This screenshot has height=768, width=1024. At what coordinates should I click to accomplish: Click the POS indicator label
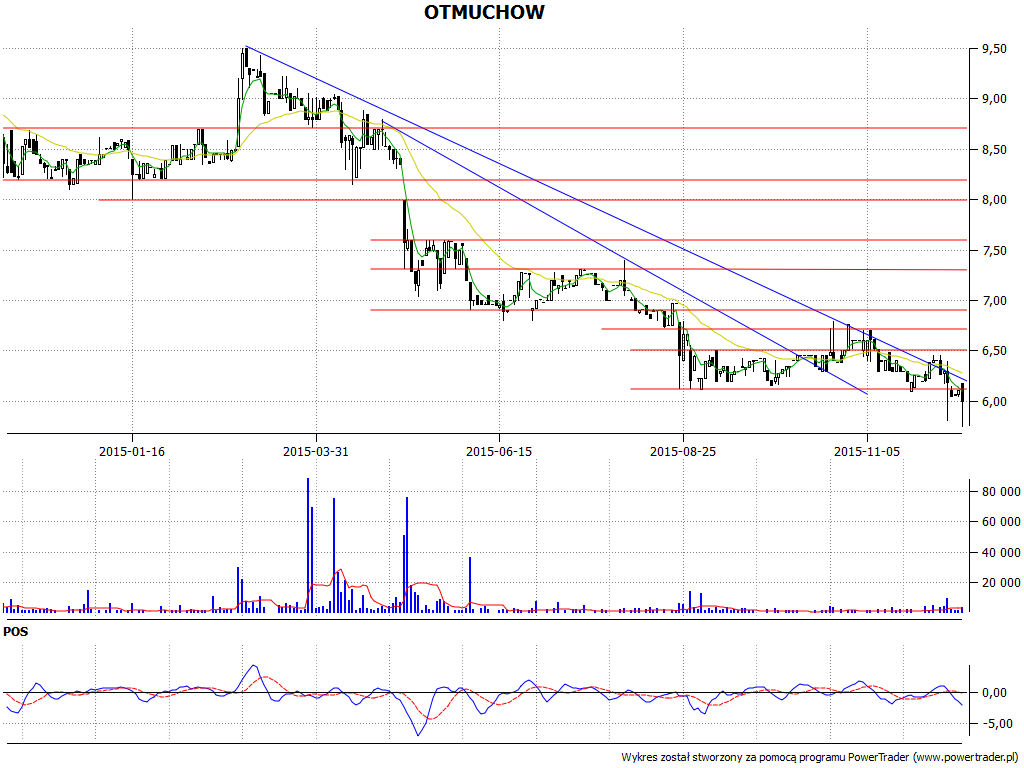[x=16, y=632]
